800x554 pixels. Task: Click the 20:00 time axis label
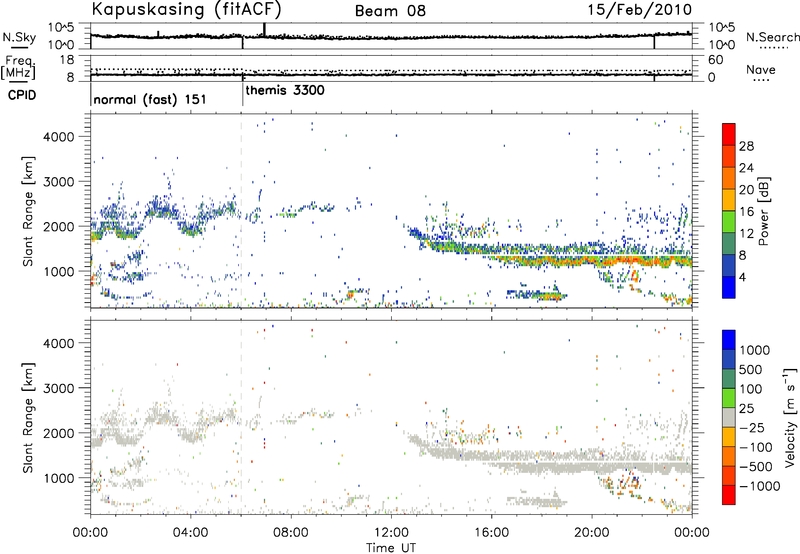click(592, 533)
